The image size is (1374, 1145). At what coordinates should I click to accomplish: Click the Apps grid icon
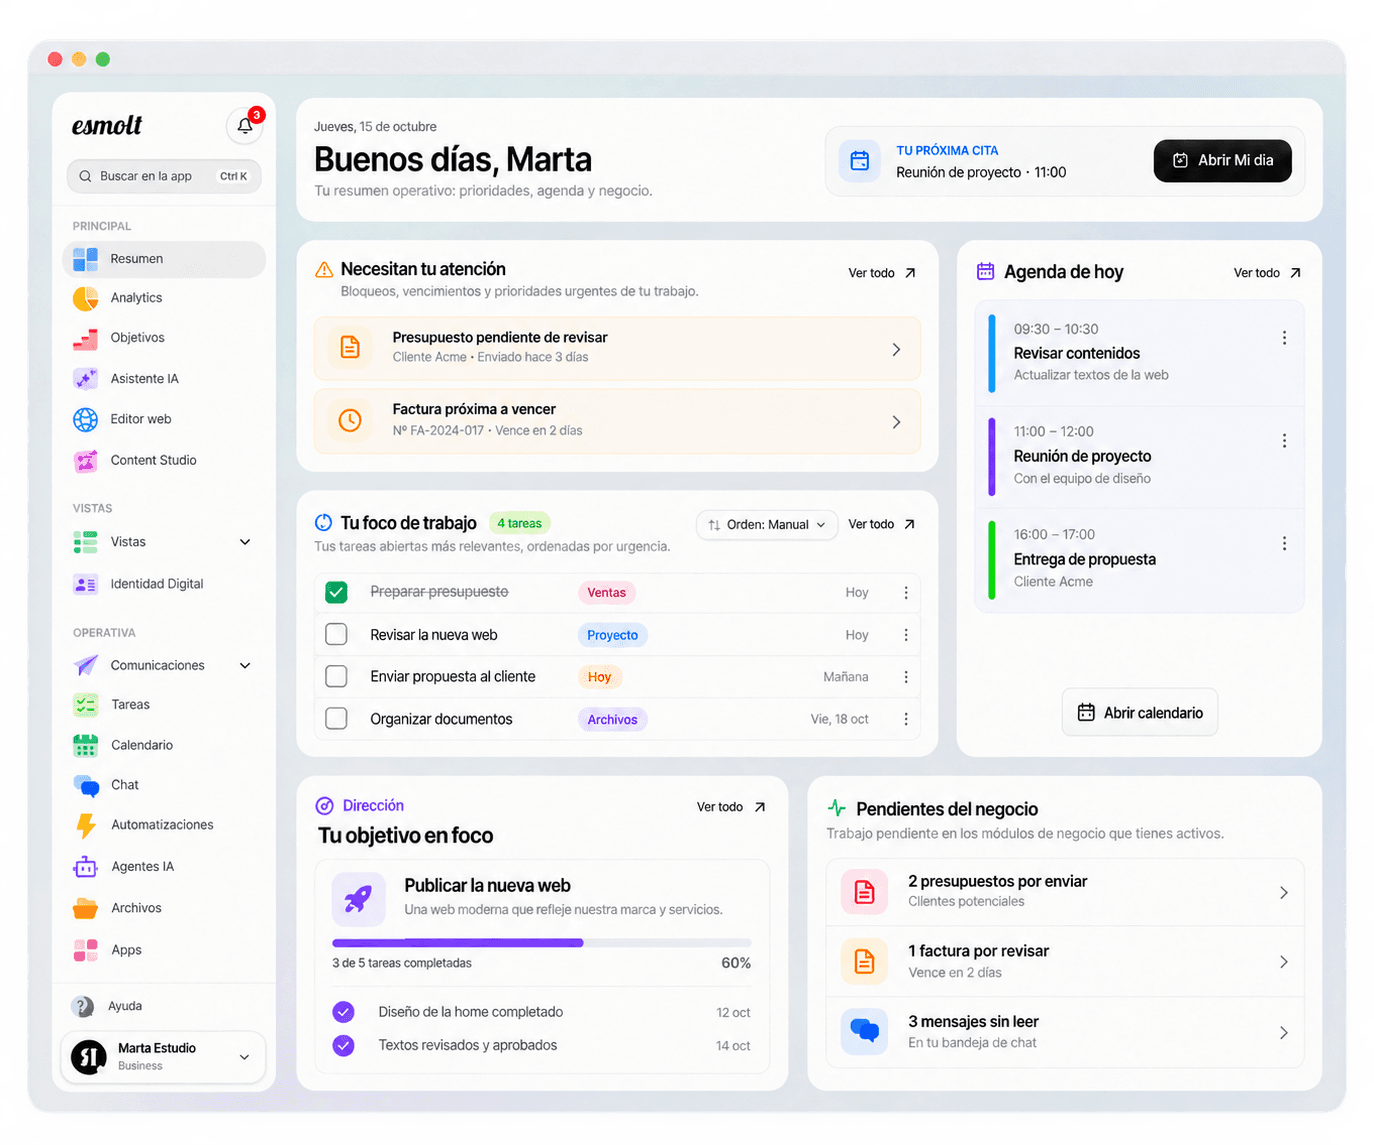[x=86, y=950]
